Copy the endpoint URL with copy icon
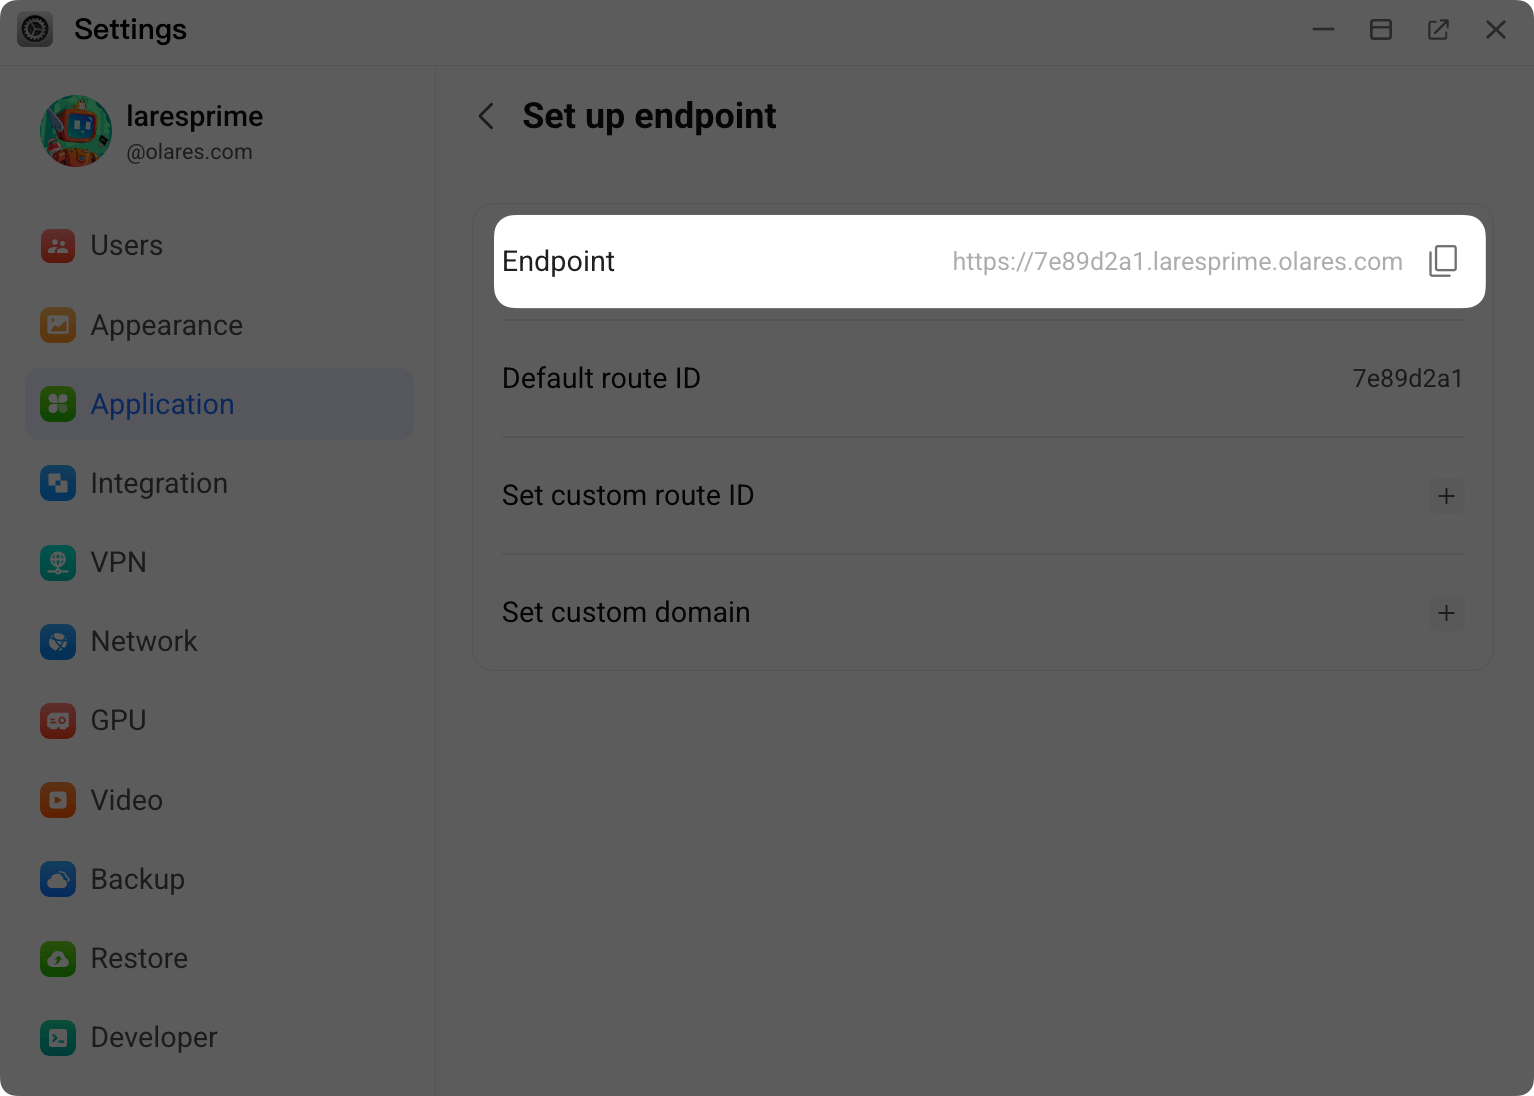Viewport: 1534px width, 1096px height. coord(1443,261)
